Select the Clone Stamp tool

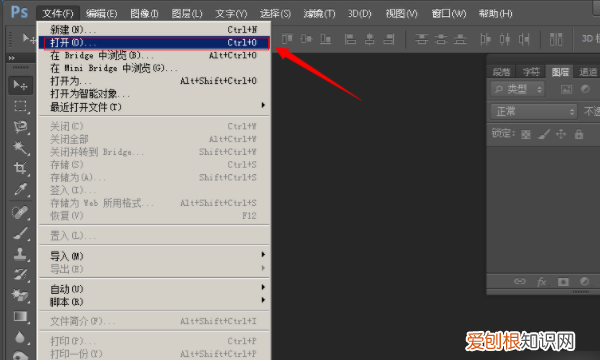point(20,253)
